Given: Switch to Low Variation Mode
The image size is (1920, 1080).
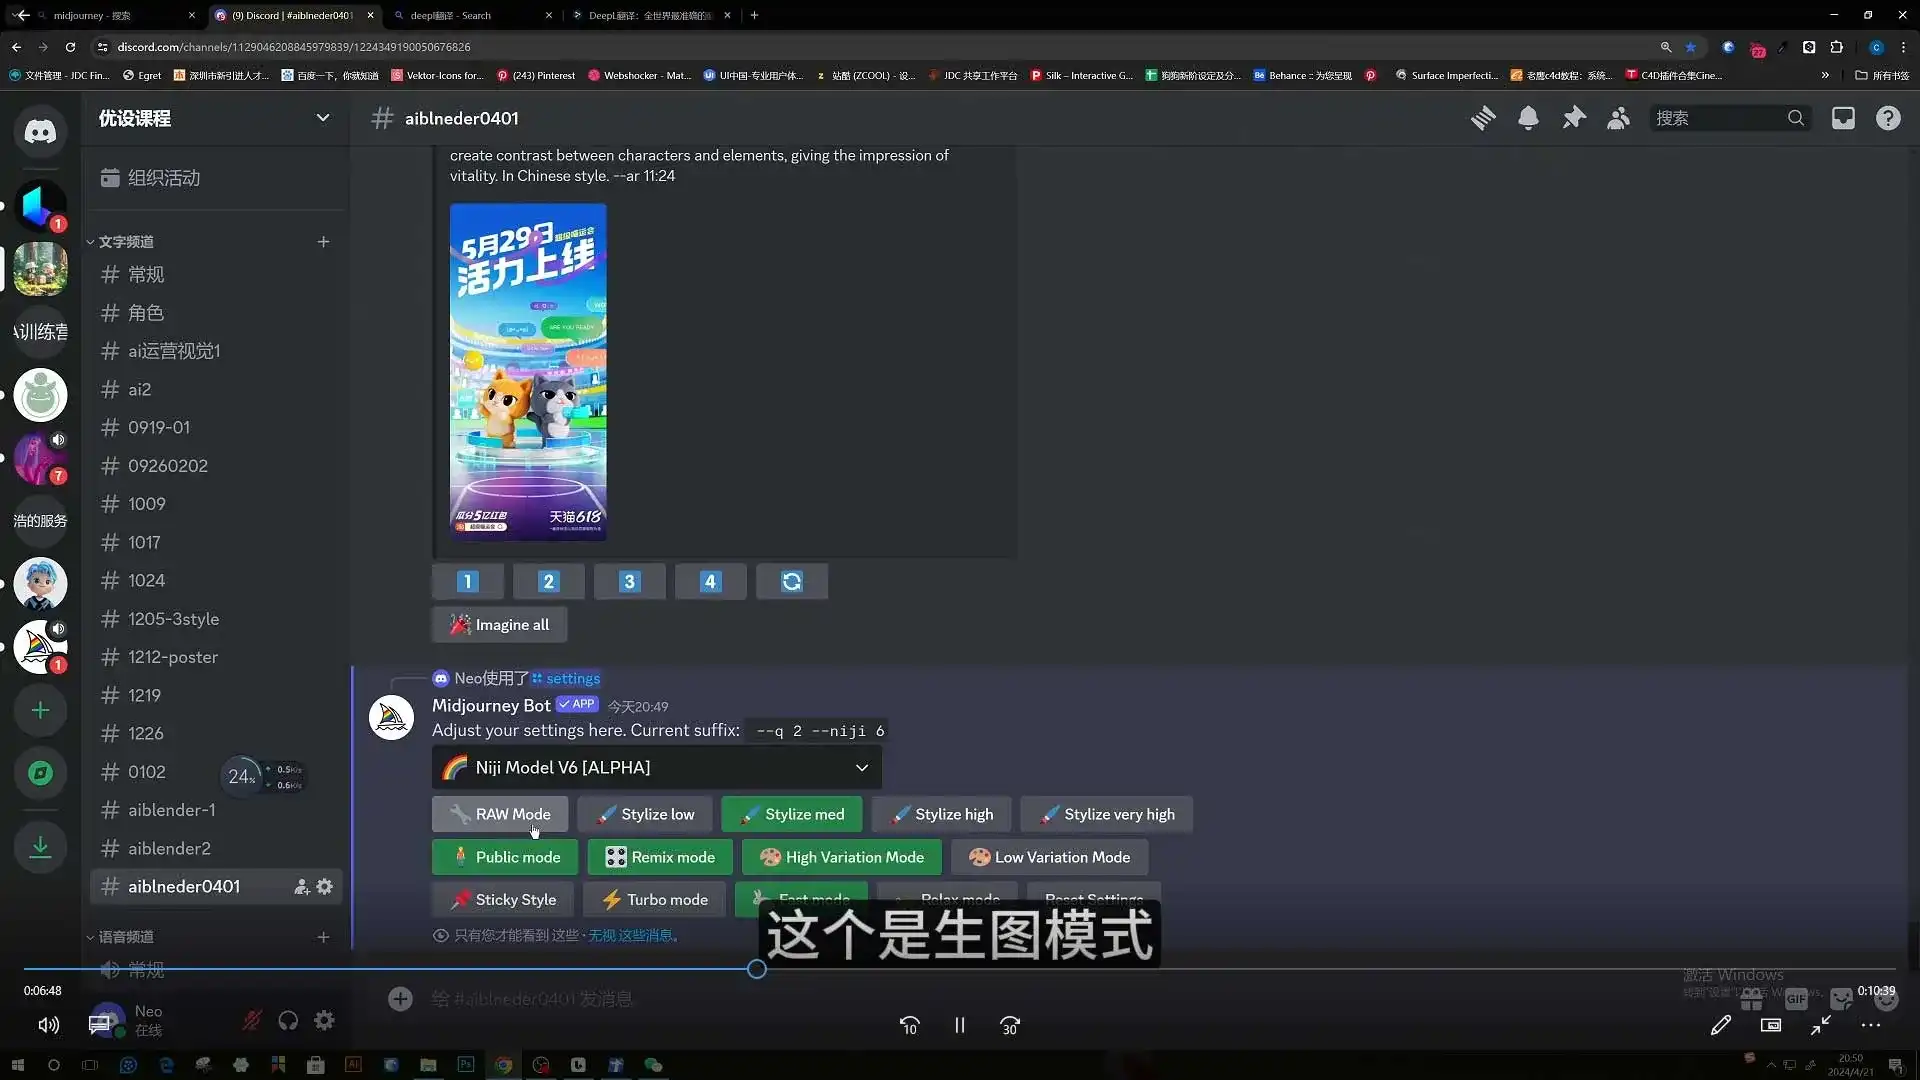Looking at the screenshot, I should click(1049, 857).
